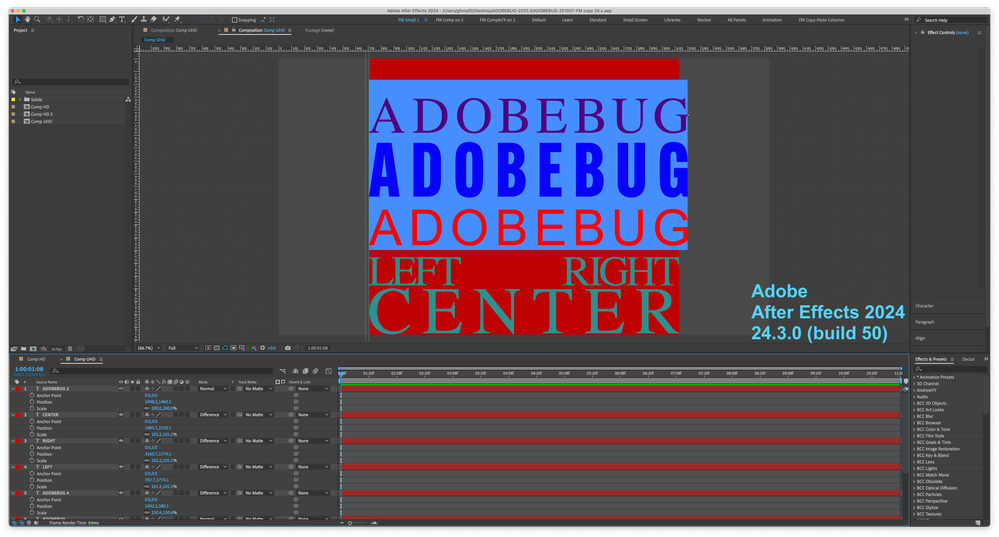This screenshot has height=537, width=999.
Task: Open the Full resolution dropdown
Action: click(x=182, y=348)
